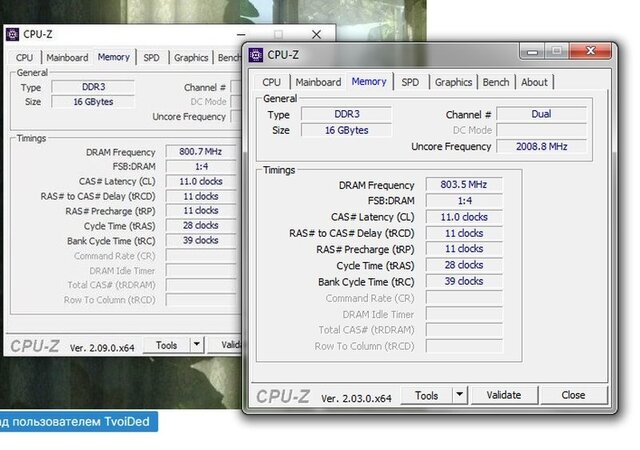This screenshot has width=640, height=450.
Task: Go to the Bench tab in the front window
Action: point(495,82)
